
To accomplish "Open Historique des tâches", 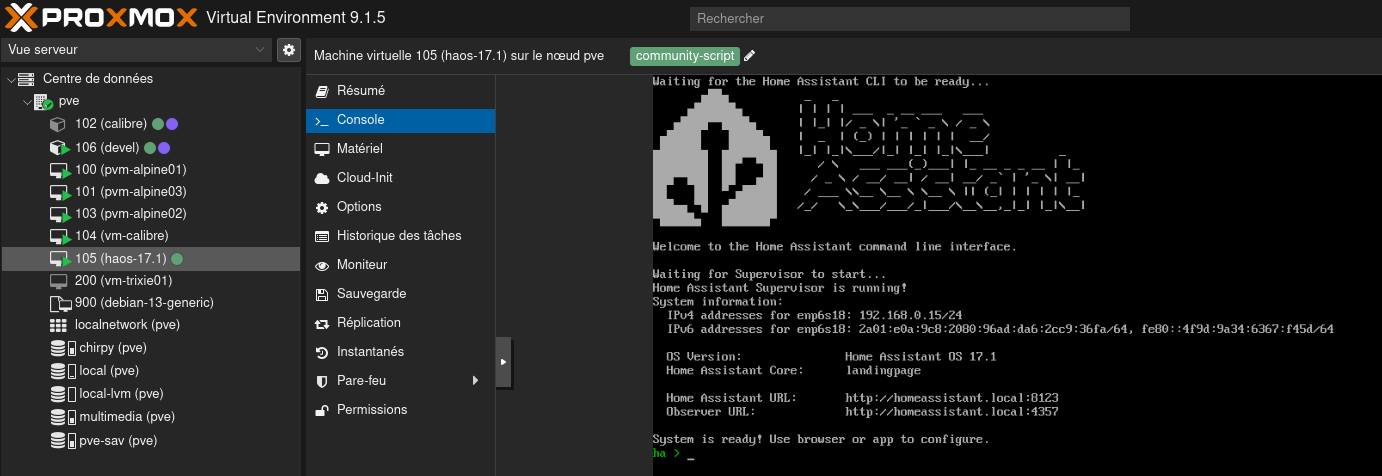I will 398,236.
